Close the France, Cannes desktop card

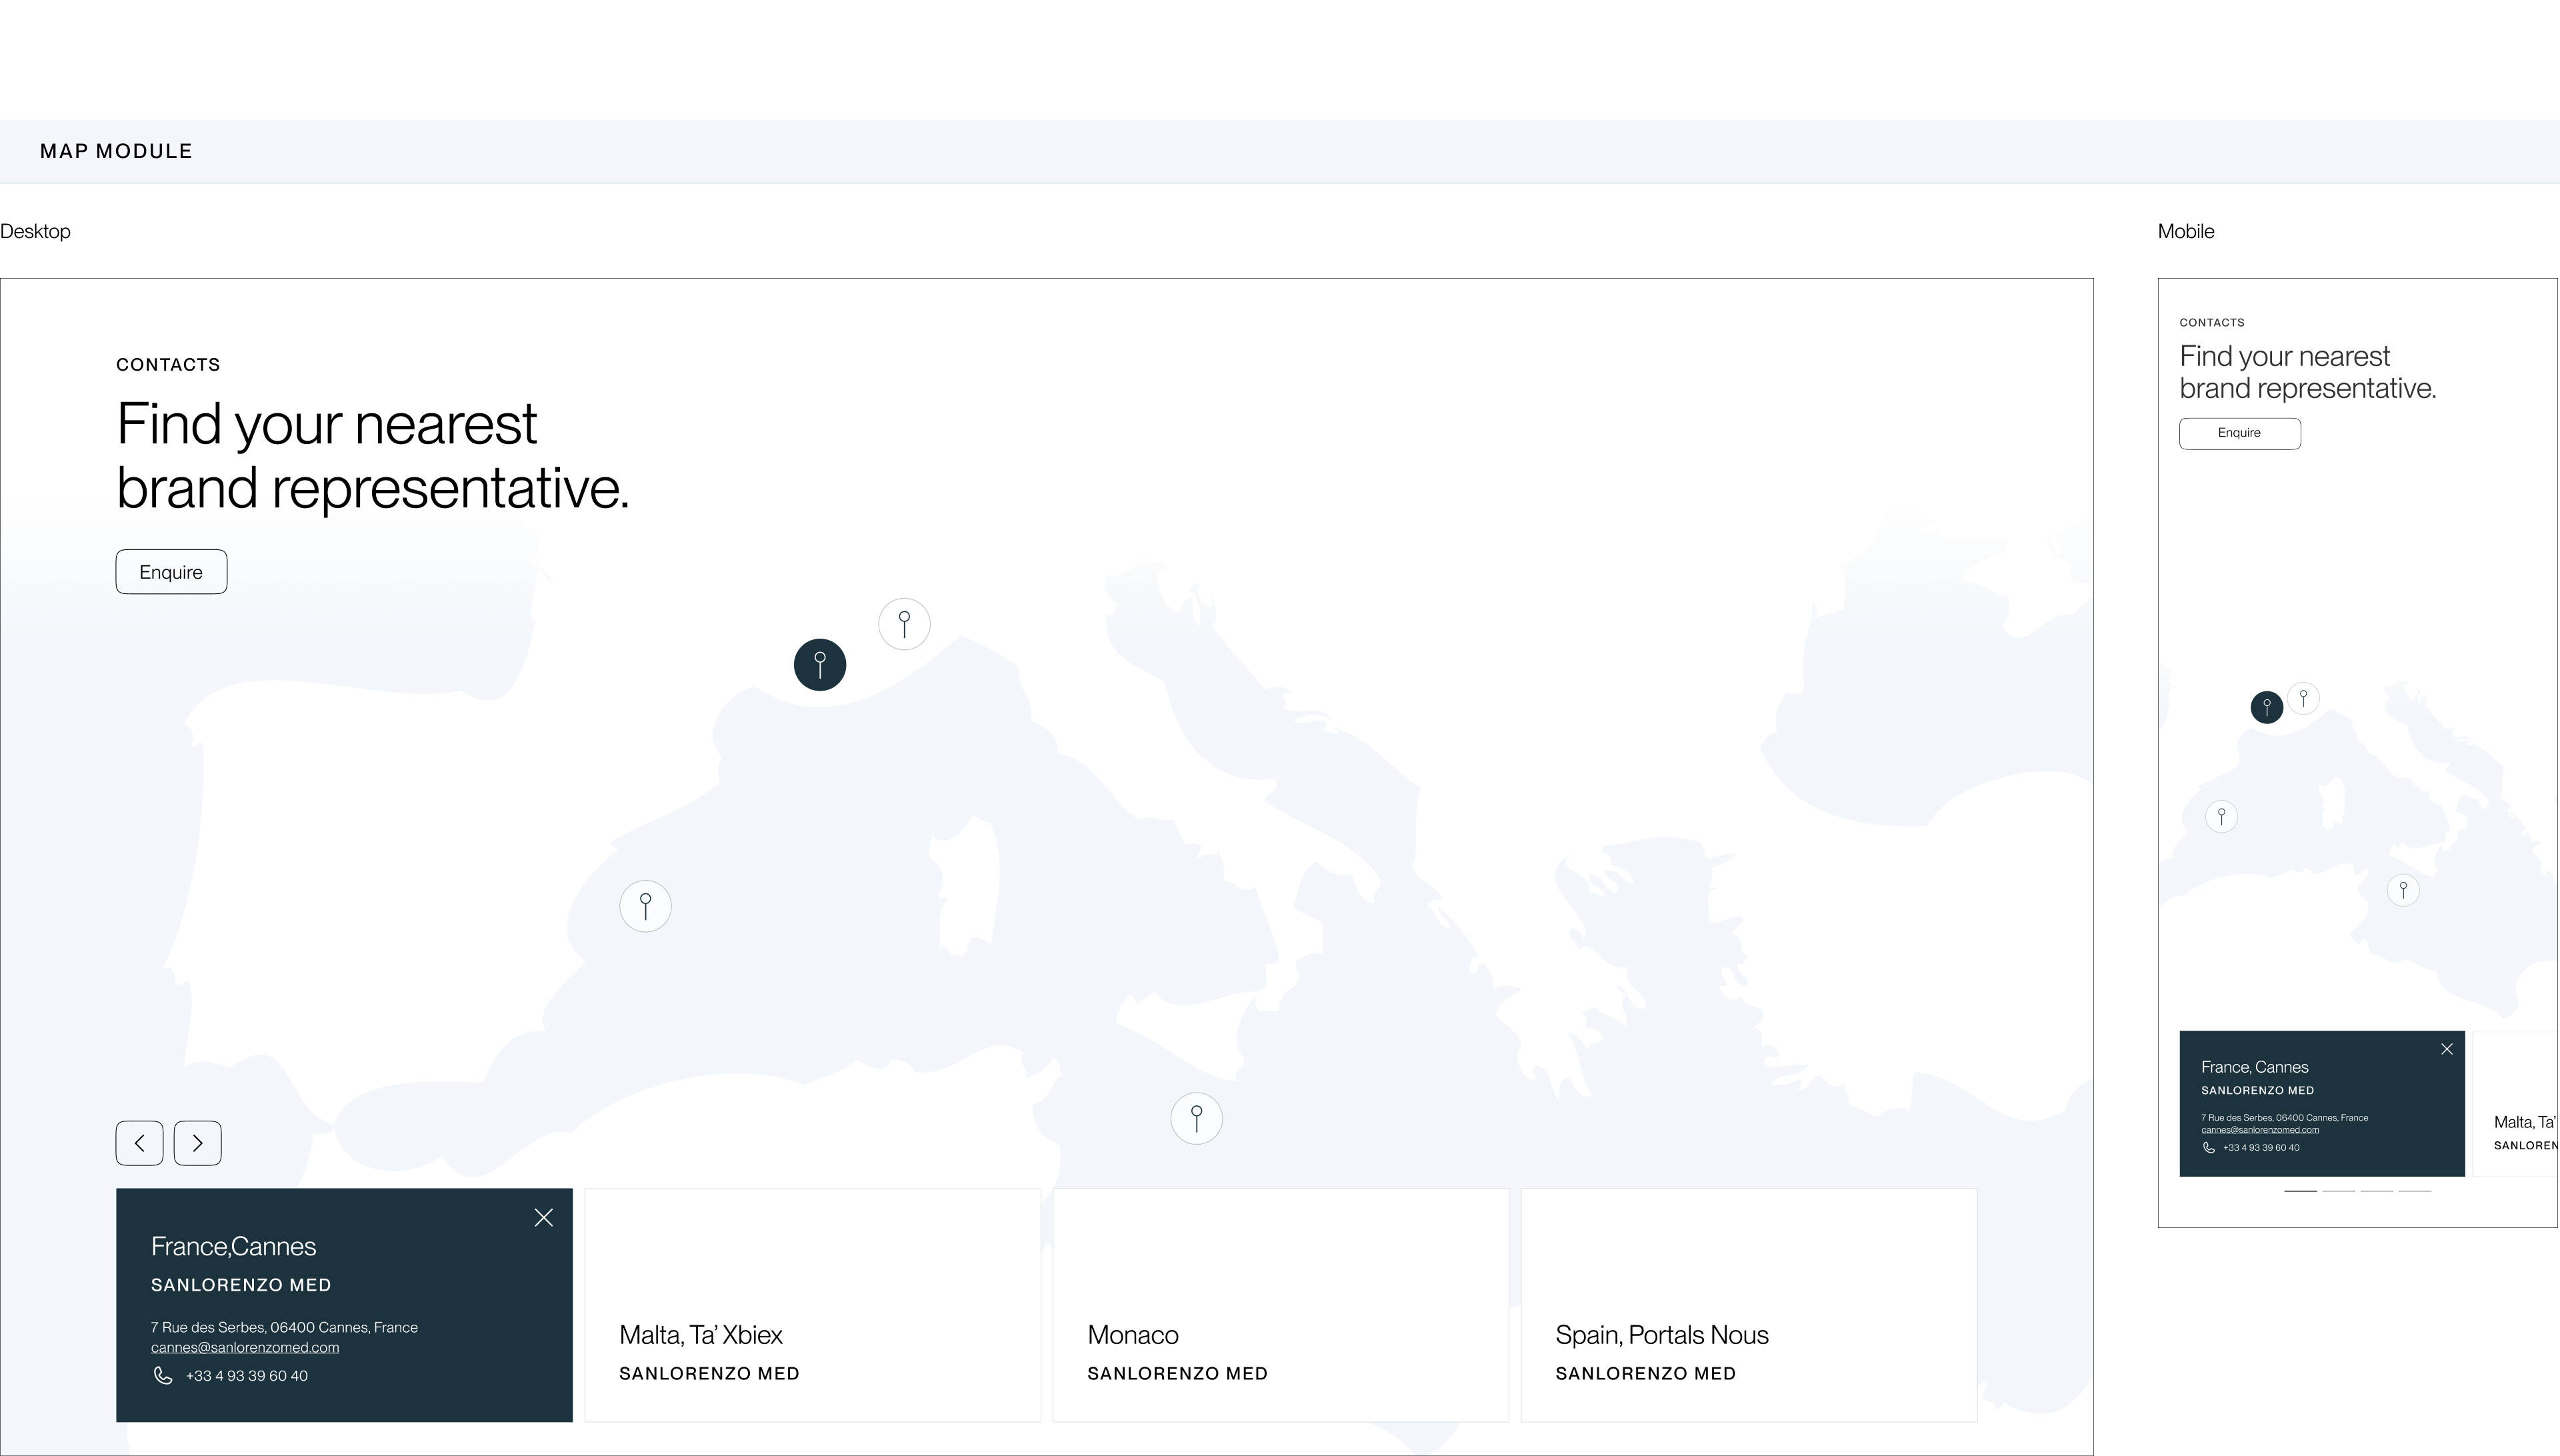click(x=543, y=1217)
